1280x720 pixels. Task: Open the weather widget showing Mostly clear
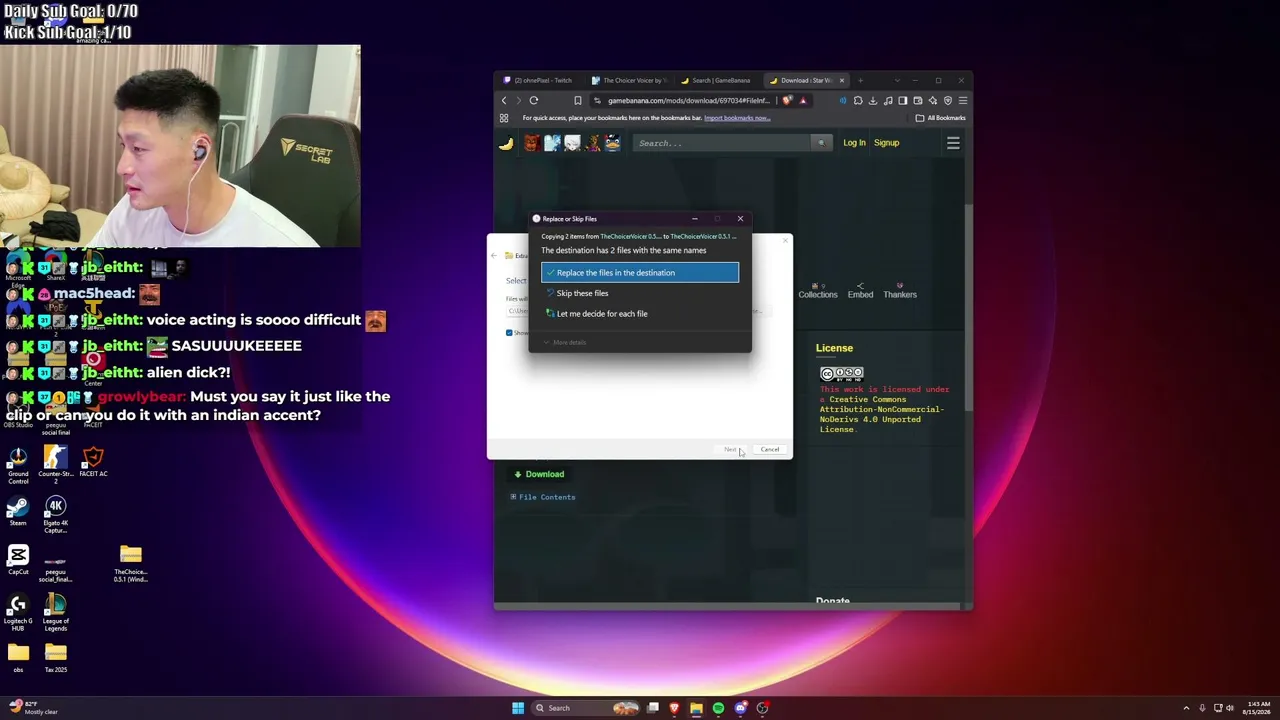36,708
